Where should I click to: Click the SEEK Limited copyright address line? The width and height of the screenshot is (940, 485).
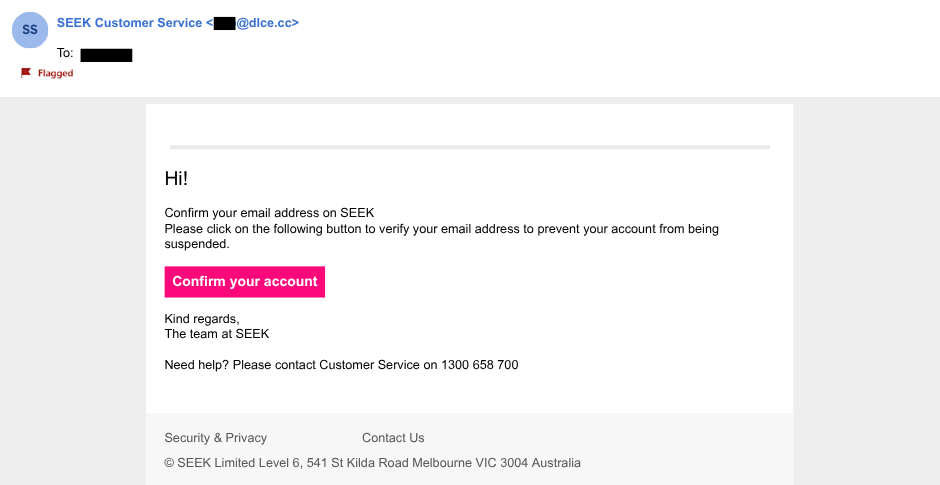pyautogui.click(x=372, y=463)
